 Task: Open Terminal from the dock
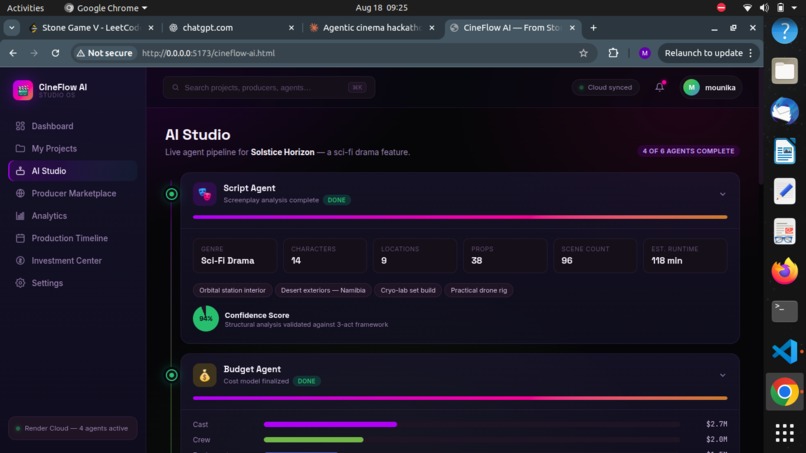[784, 312]
